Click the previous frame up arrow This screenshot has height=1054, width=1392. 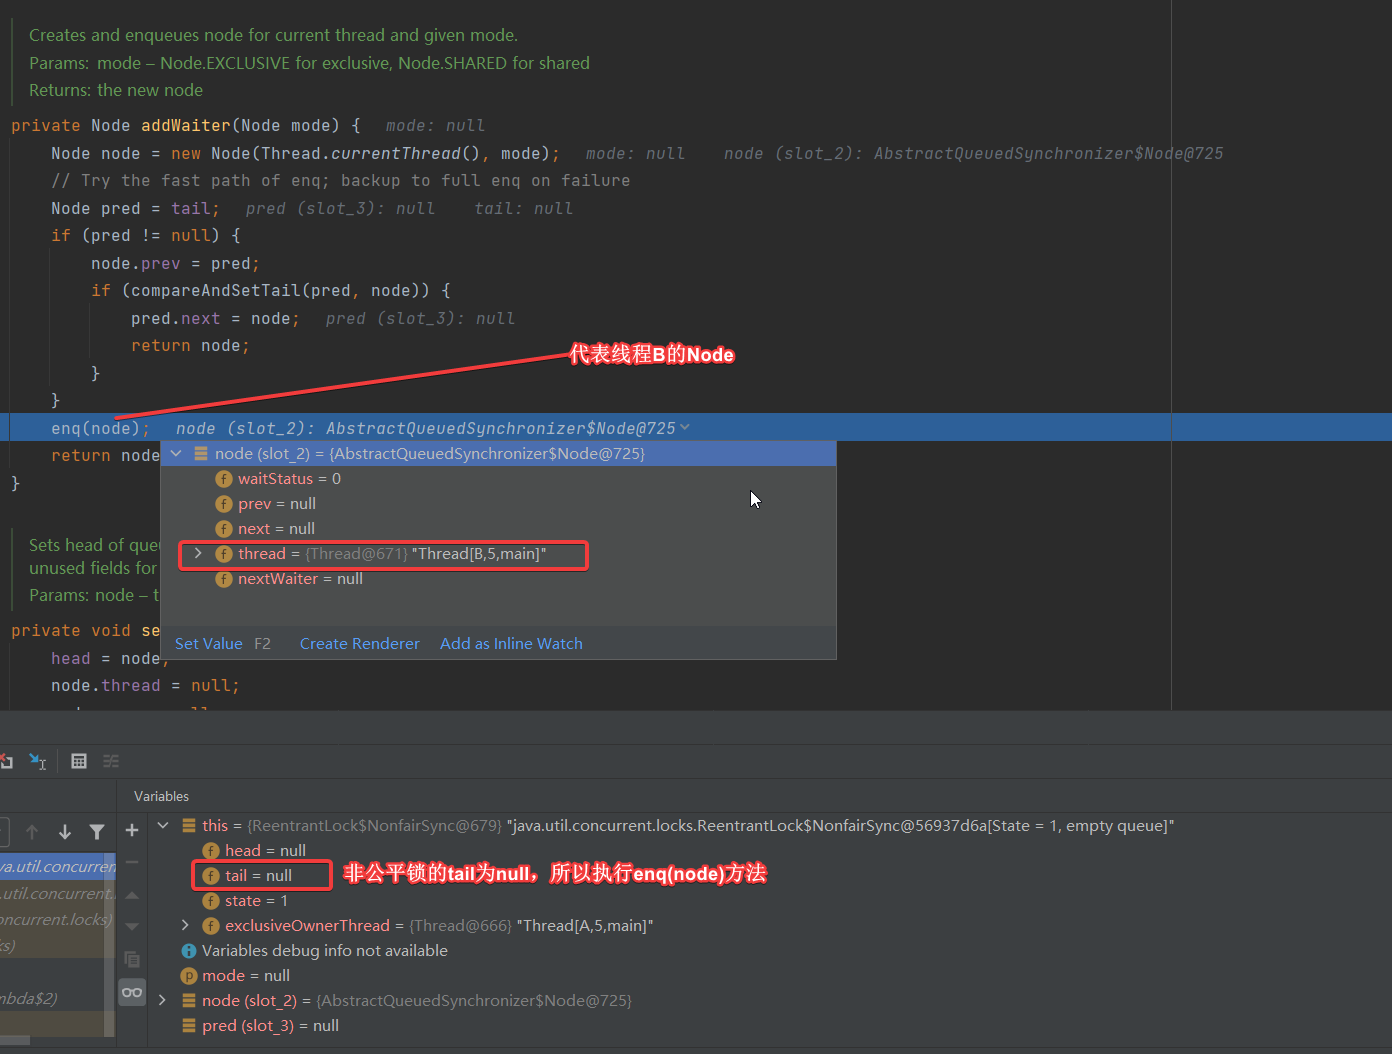pos(32,831)
